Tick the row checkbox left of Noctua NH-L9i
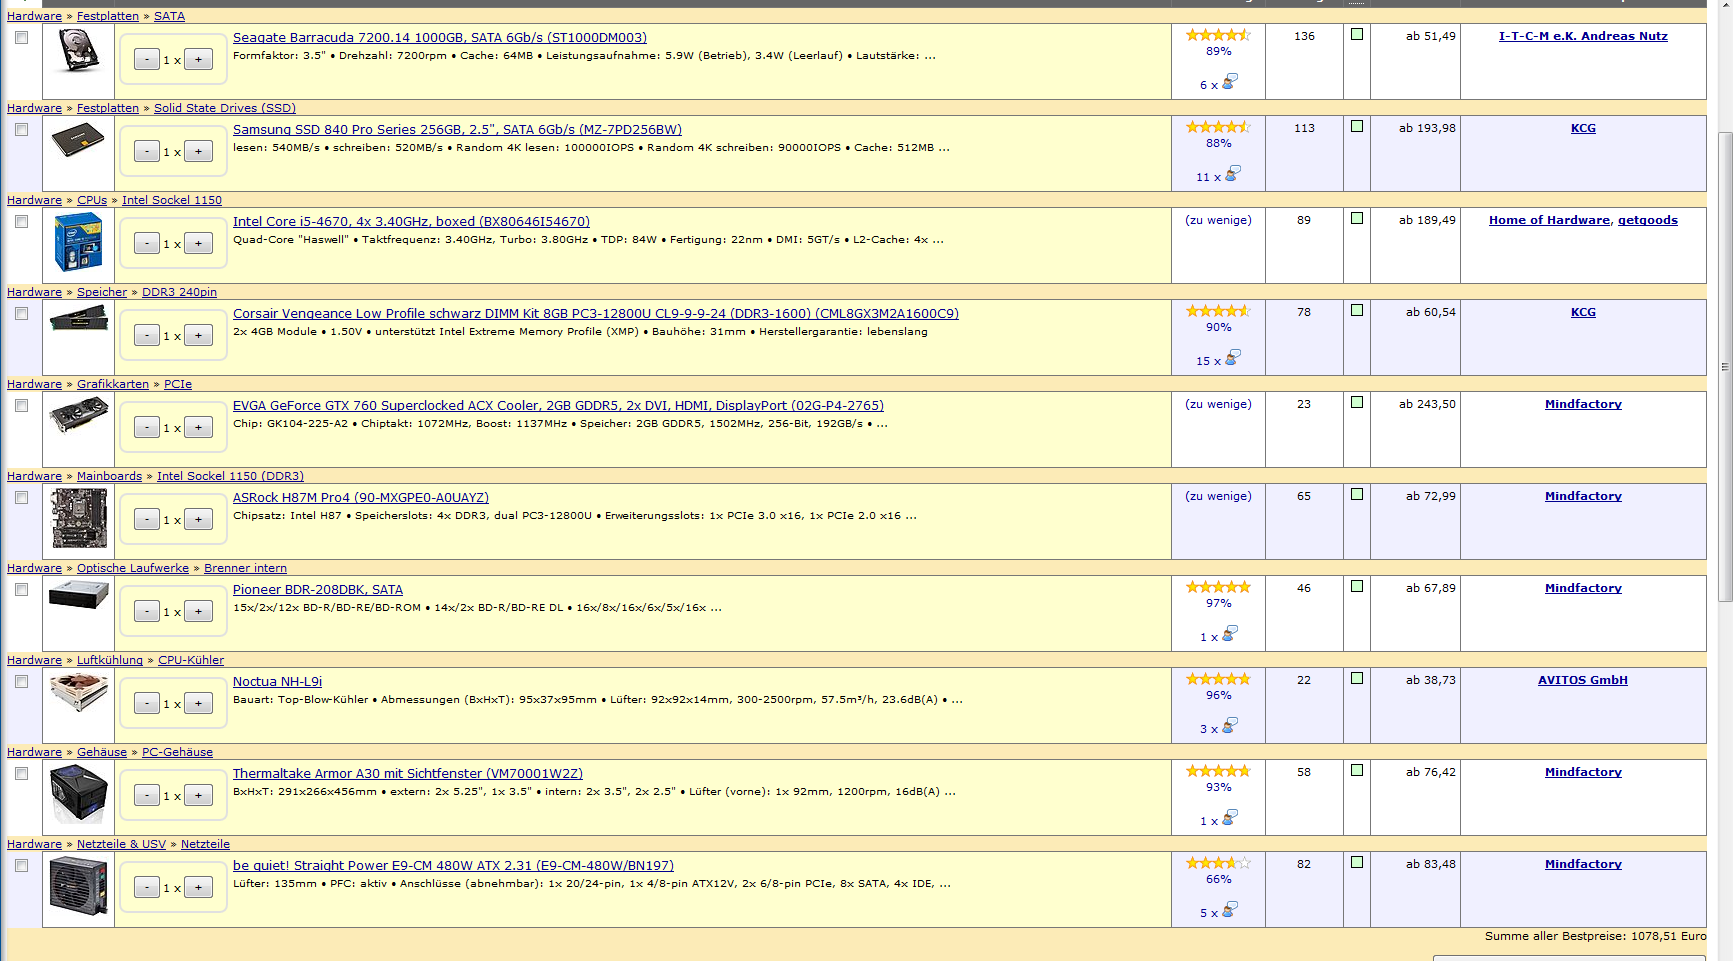This screenshot has width=1733, height=961. [21, 682]
